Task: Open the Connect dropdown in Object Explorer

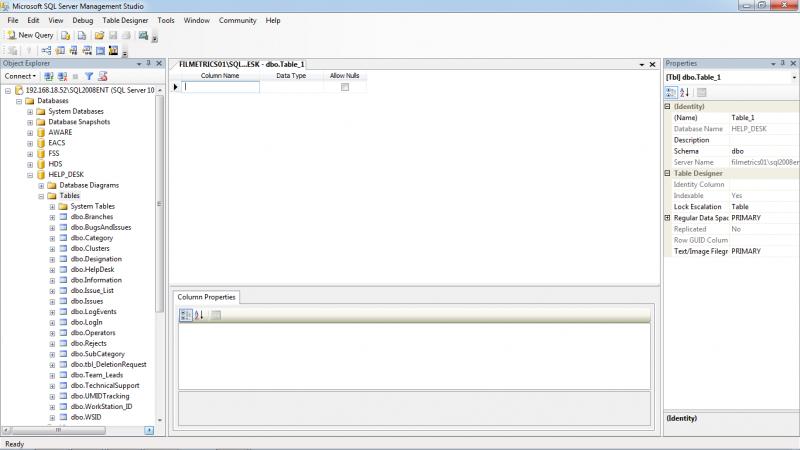Action: [20, 76]
